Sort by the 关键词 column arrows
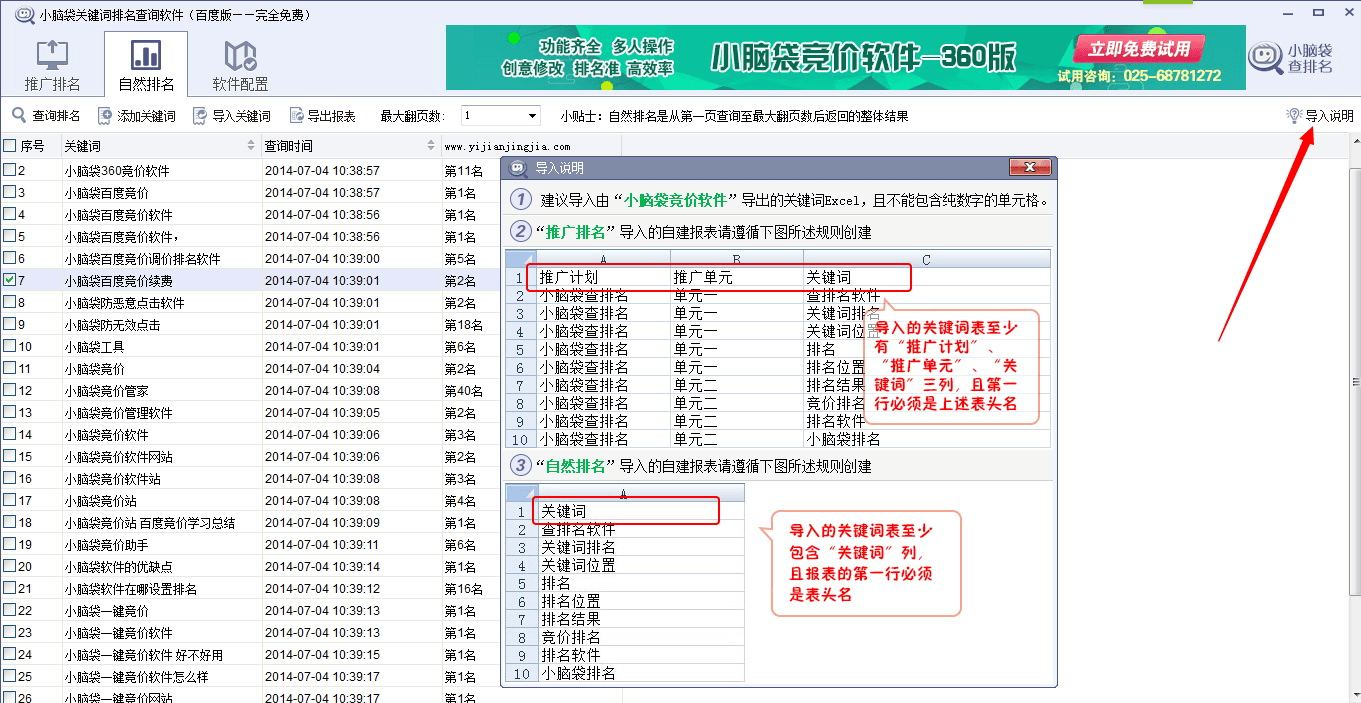Image resolution: width=1361 pixels, height=703 pixels. tap(251, 146)
